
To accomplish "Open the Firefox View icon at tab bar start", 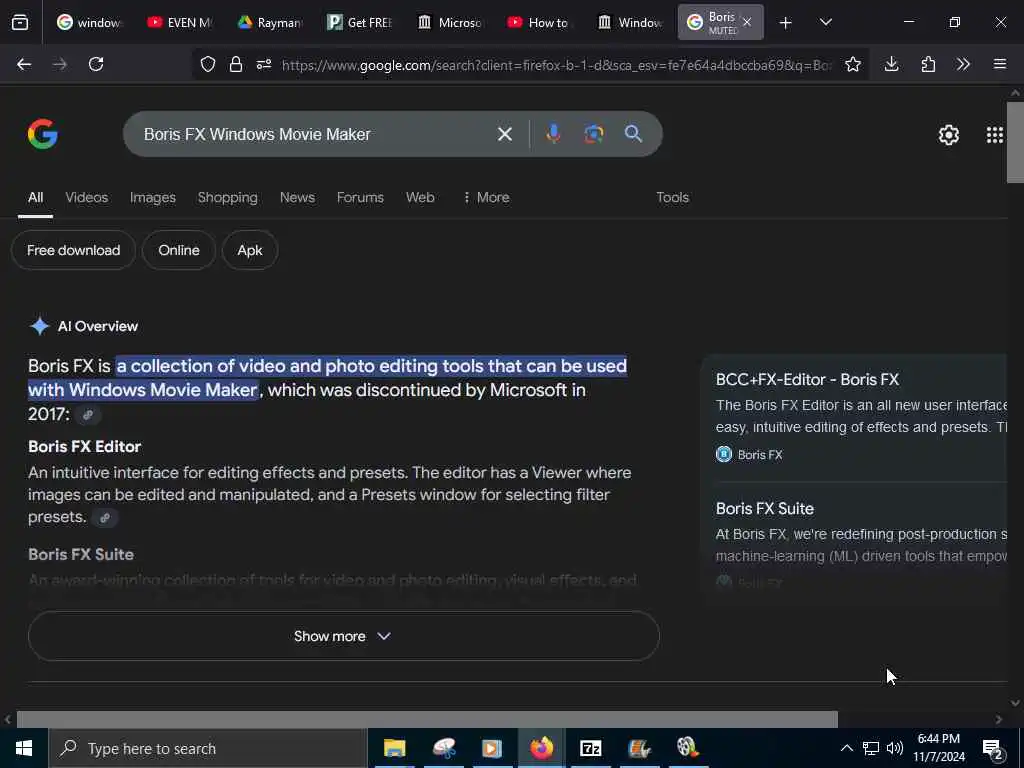I will 20,22.
